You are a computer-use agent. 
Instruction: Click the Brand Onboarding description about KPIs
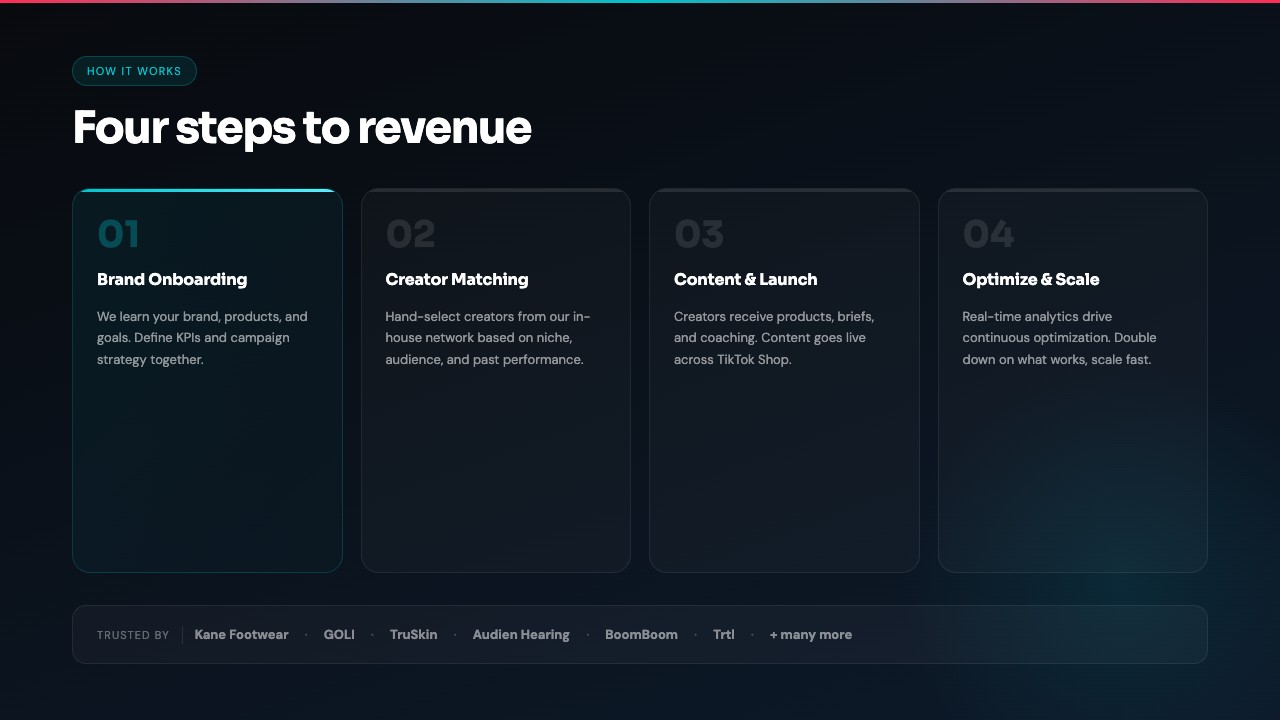click(202, 338)
